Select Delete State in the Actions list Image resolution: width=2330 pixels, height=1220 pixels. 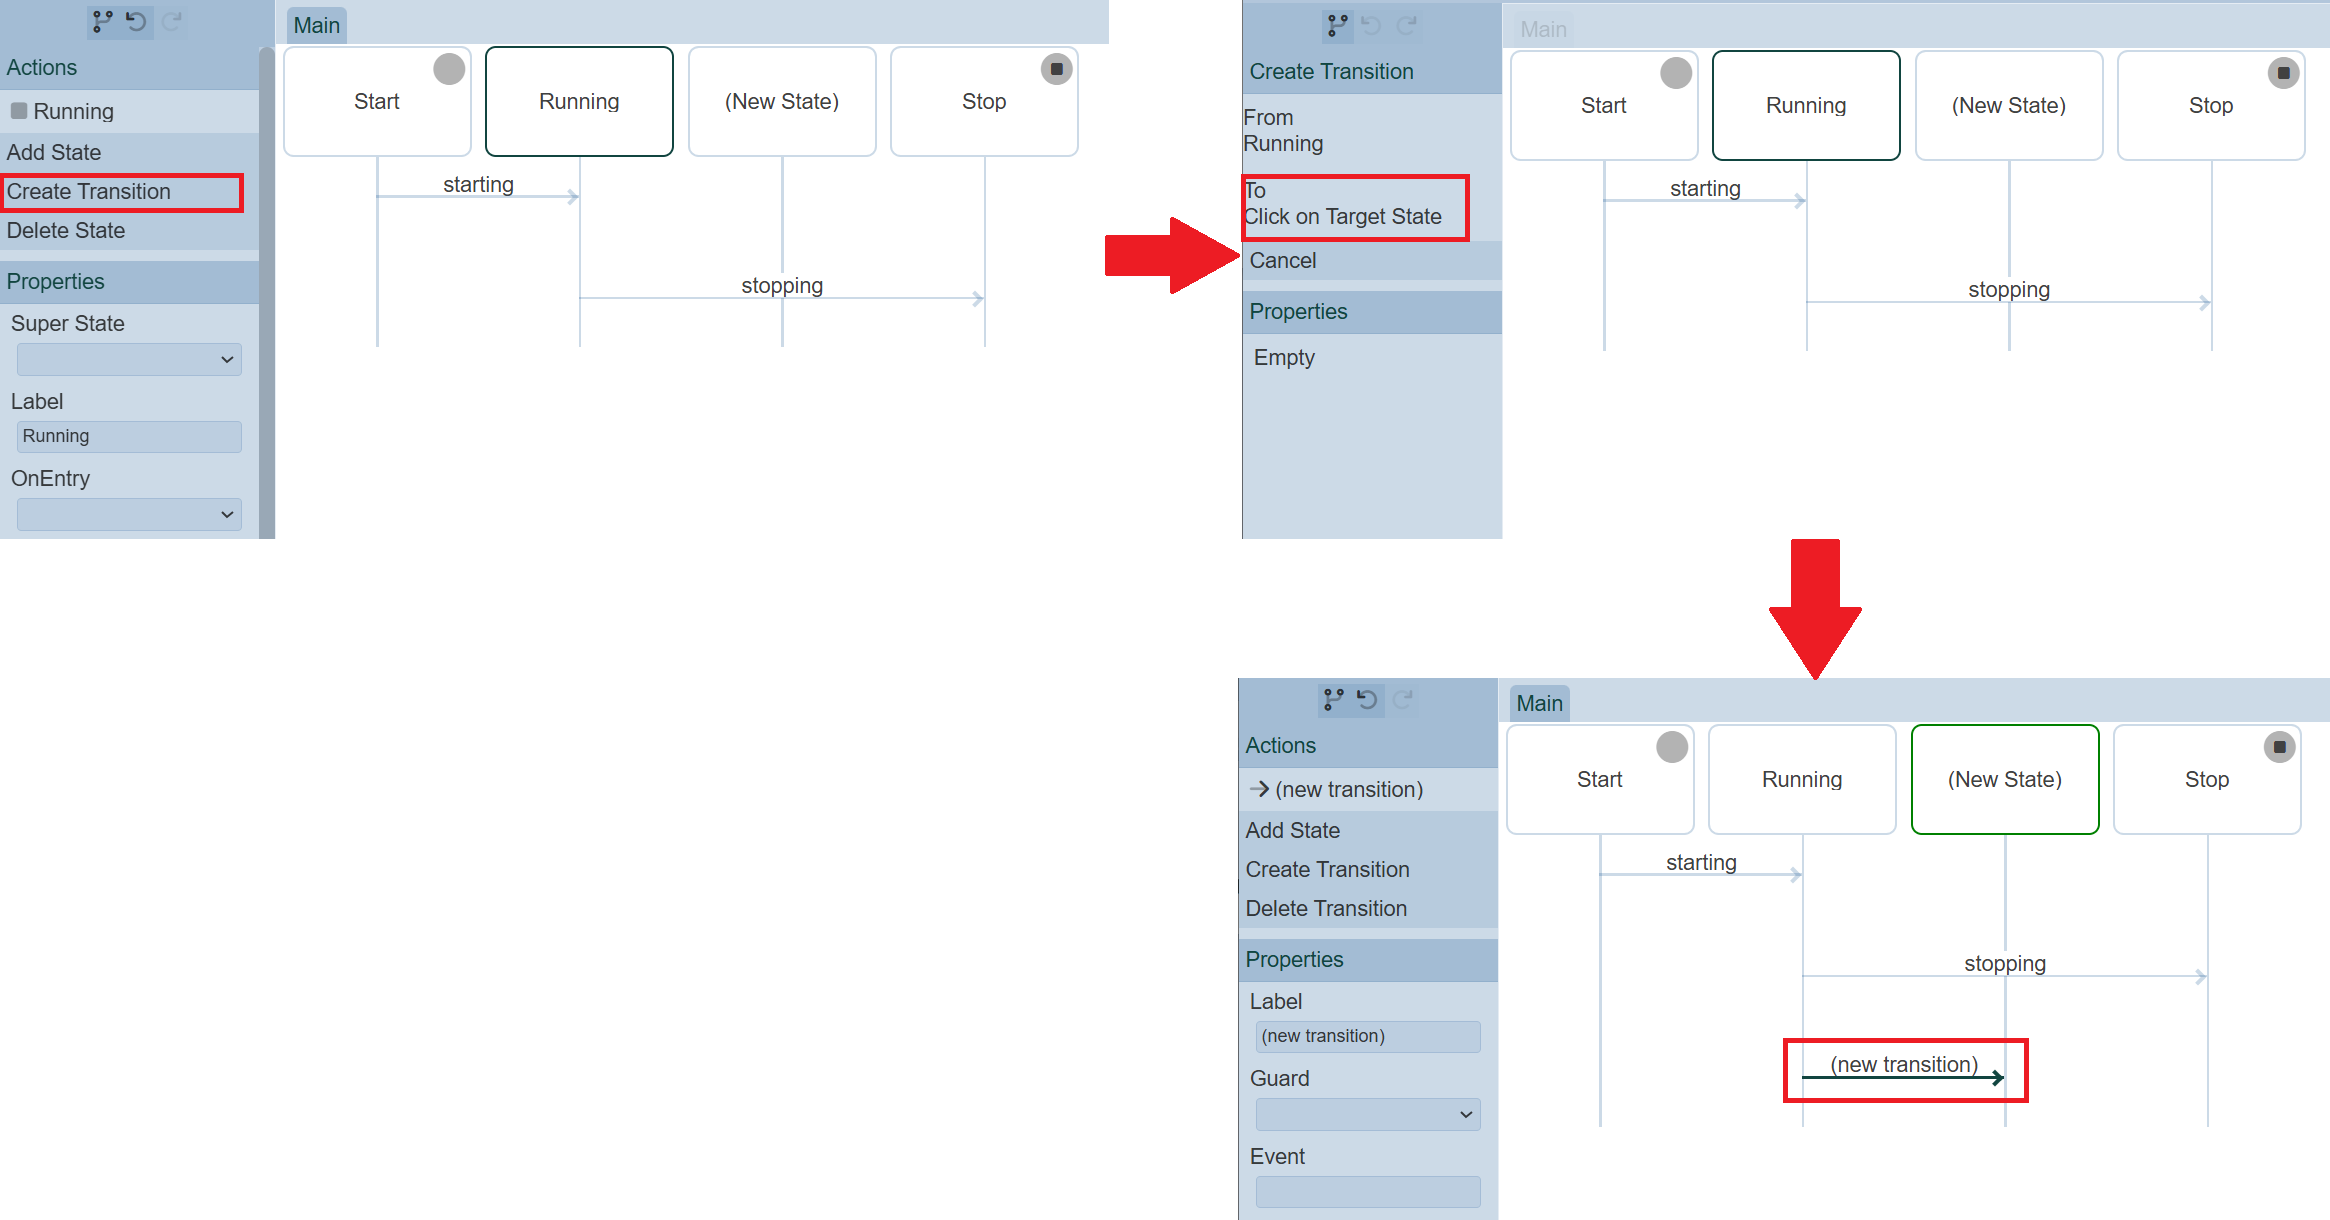tap(66, 231)
